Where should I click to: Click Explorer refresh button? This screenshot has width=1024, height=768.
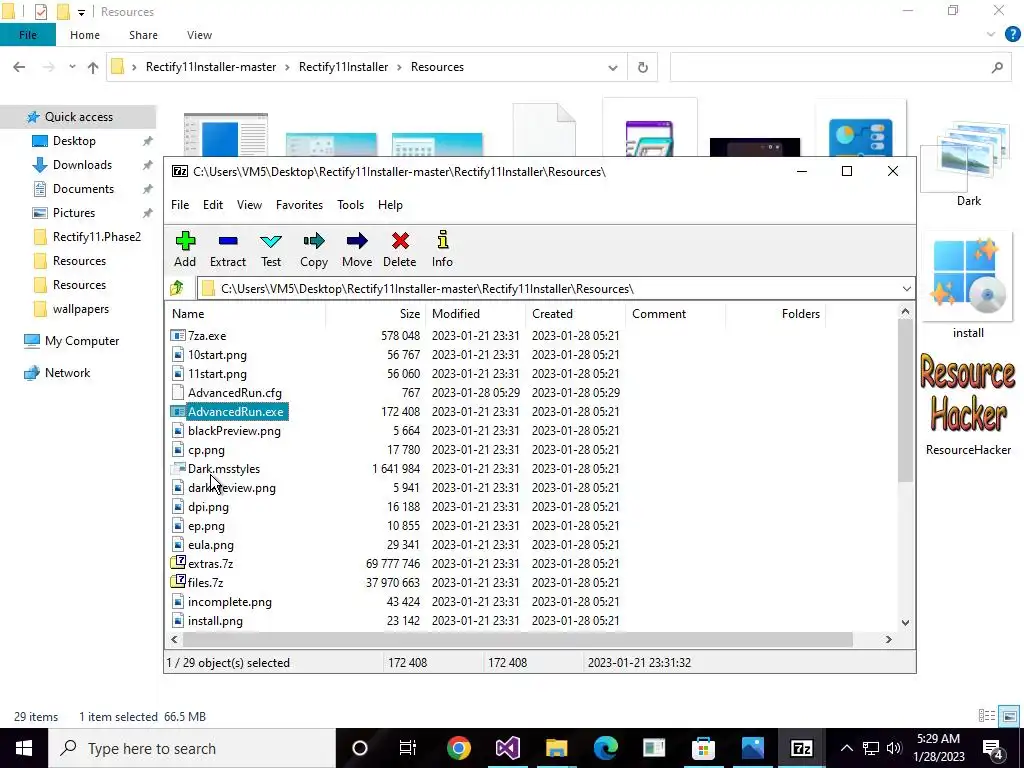tap(643, 67)
